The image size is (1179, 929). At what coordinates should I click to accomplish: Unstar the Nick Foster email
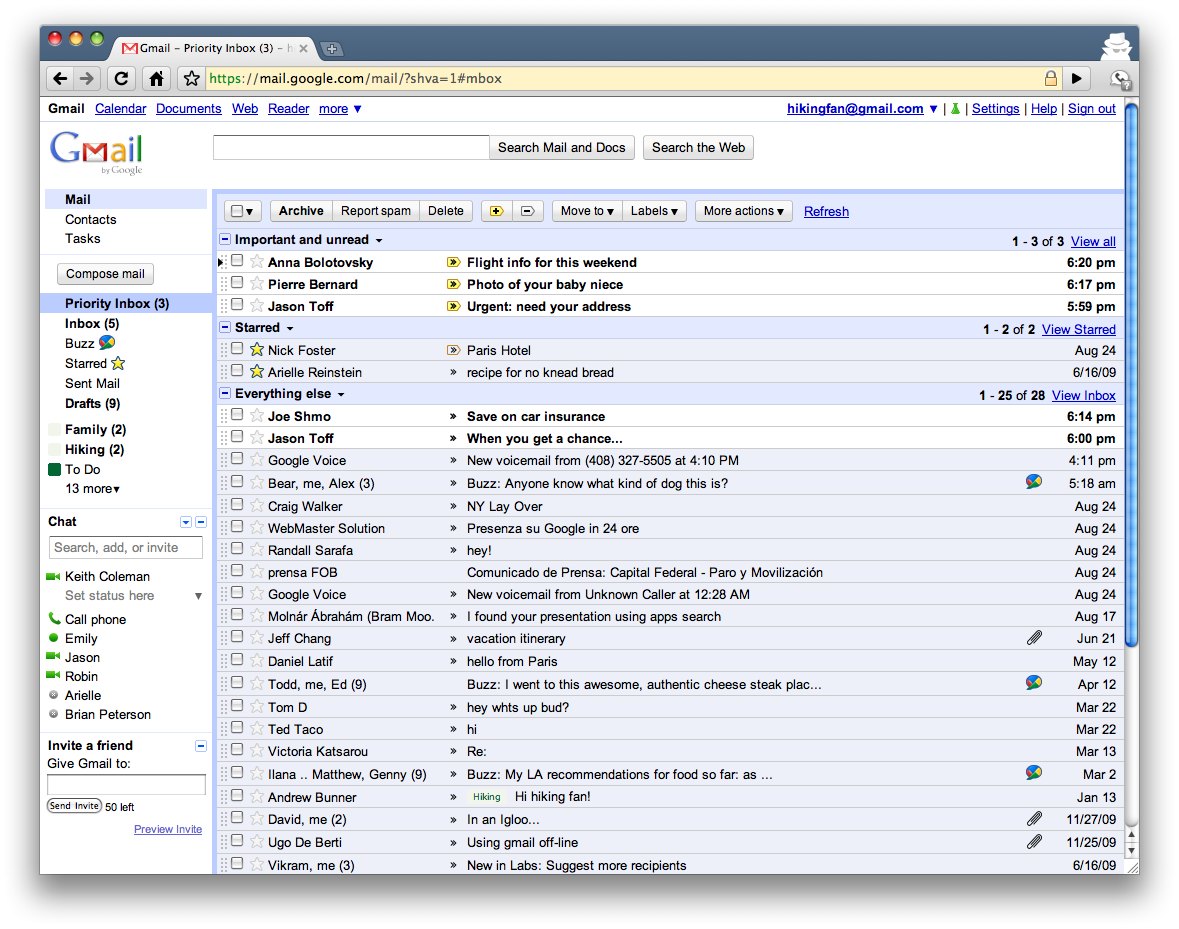point(257,350)
